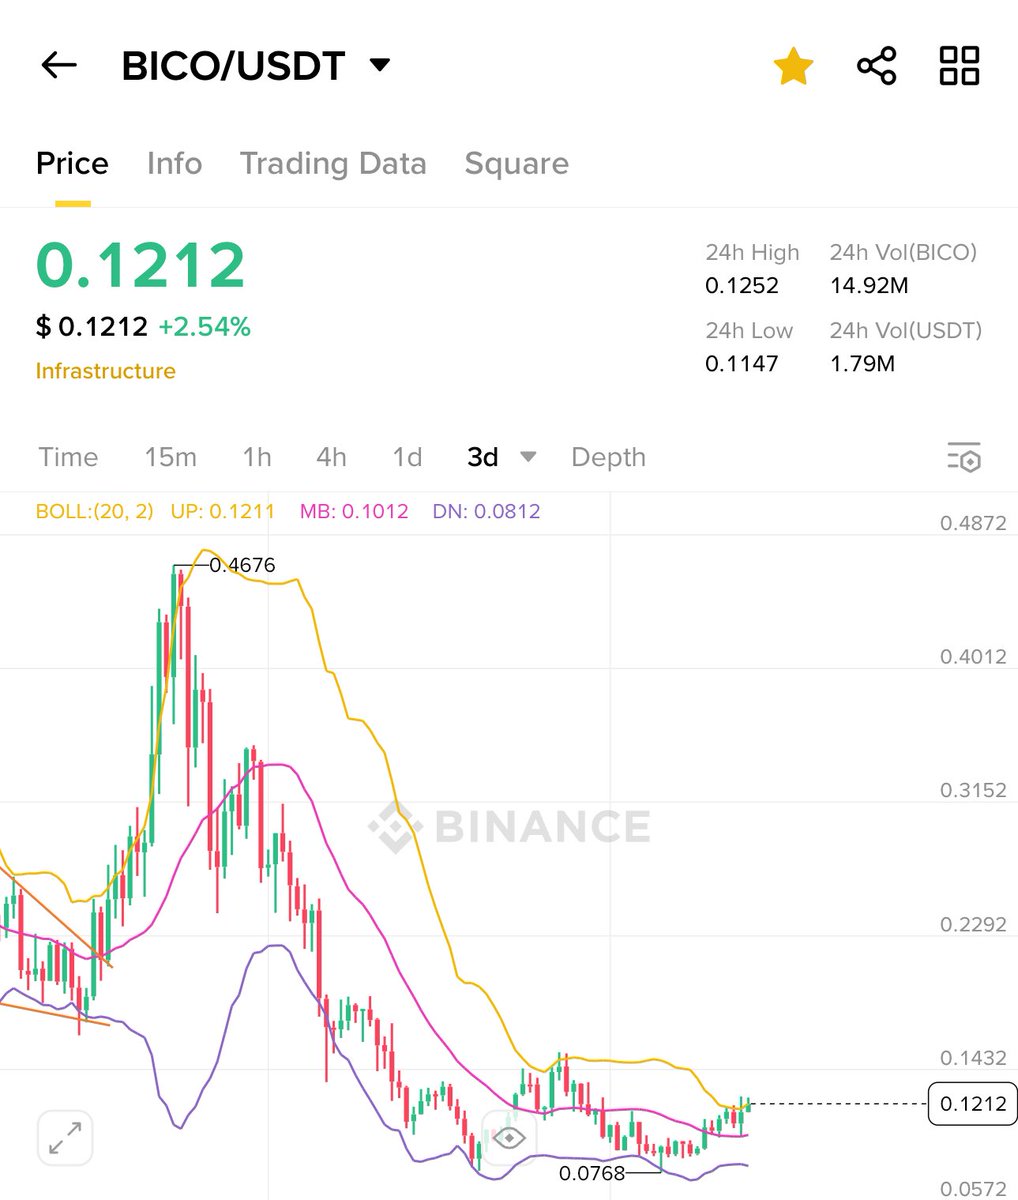The height and width of the screenshot is (1200, 1018).
Task: Expand the BICO/USDT pair dropdown arrow
Action: pyautogui.click(x=379, y=66)
